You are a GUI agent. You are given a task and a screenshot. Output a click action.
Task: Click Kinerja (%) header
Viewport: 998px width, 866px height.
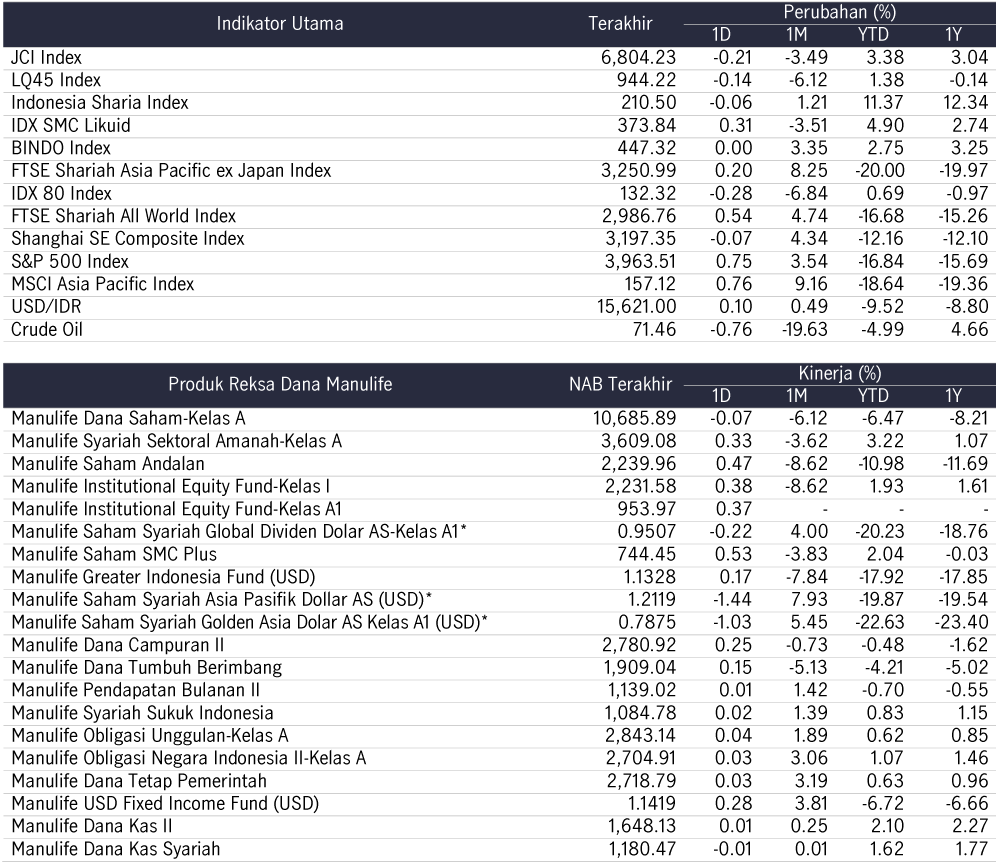840,373
